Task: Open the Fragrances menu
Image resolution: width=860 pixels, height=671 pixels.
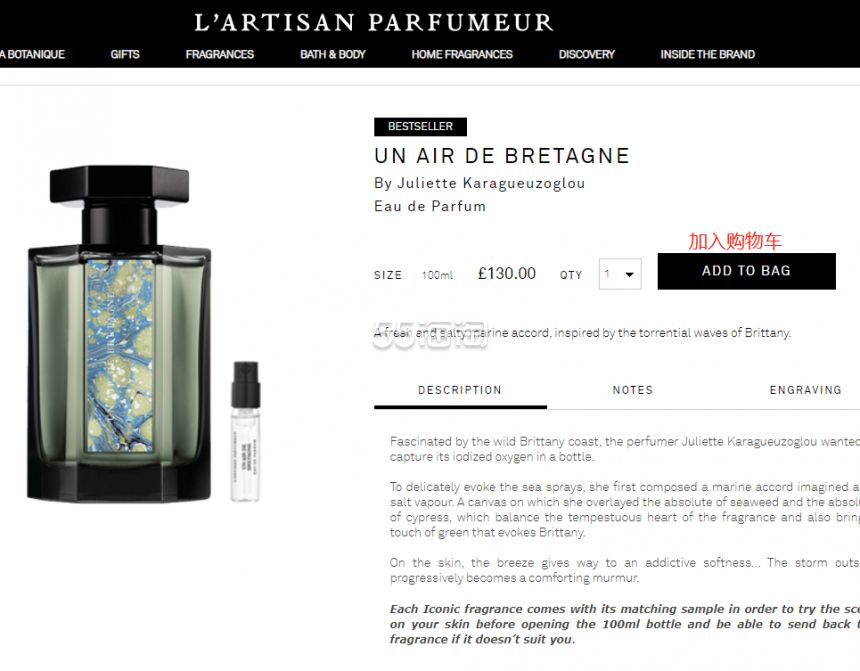Action: pyautogui.click(x=219, y=54)
